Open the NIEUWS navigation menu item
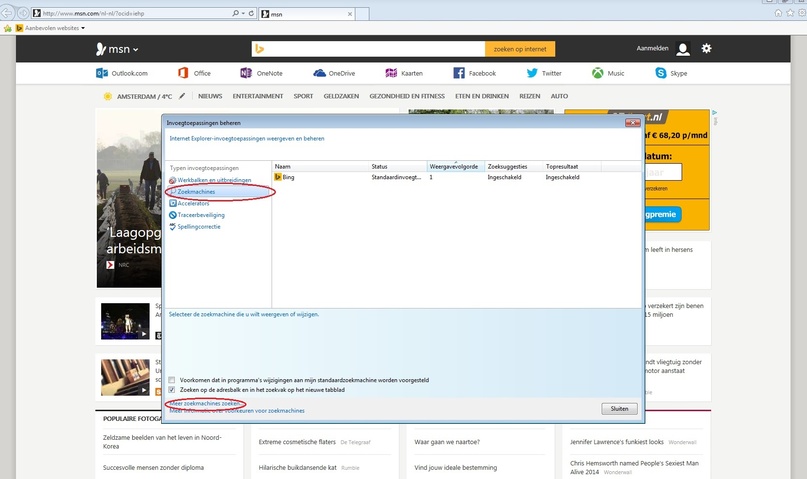 [x=210, y=96]
